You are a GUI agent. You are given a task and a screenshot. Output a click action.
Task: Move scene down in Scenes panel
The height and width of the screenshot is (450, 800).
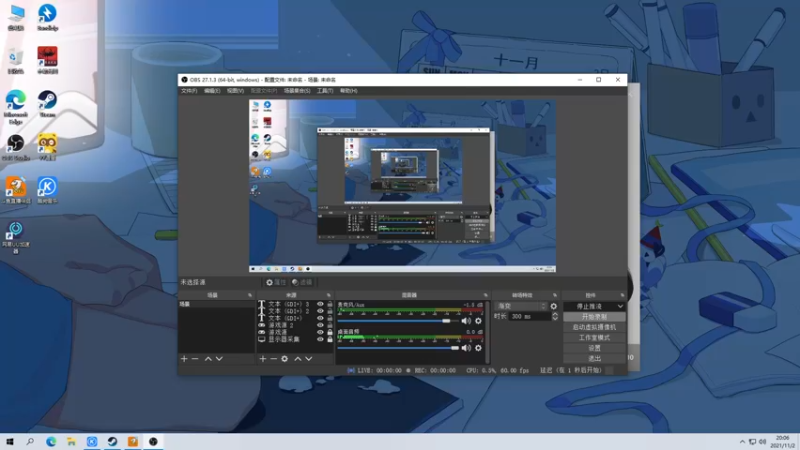pos(219,359)
